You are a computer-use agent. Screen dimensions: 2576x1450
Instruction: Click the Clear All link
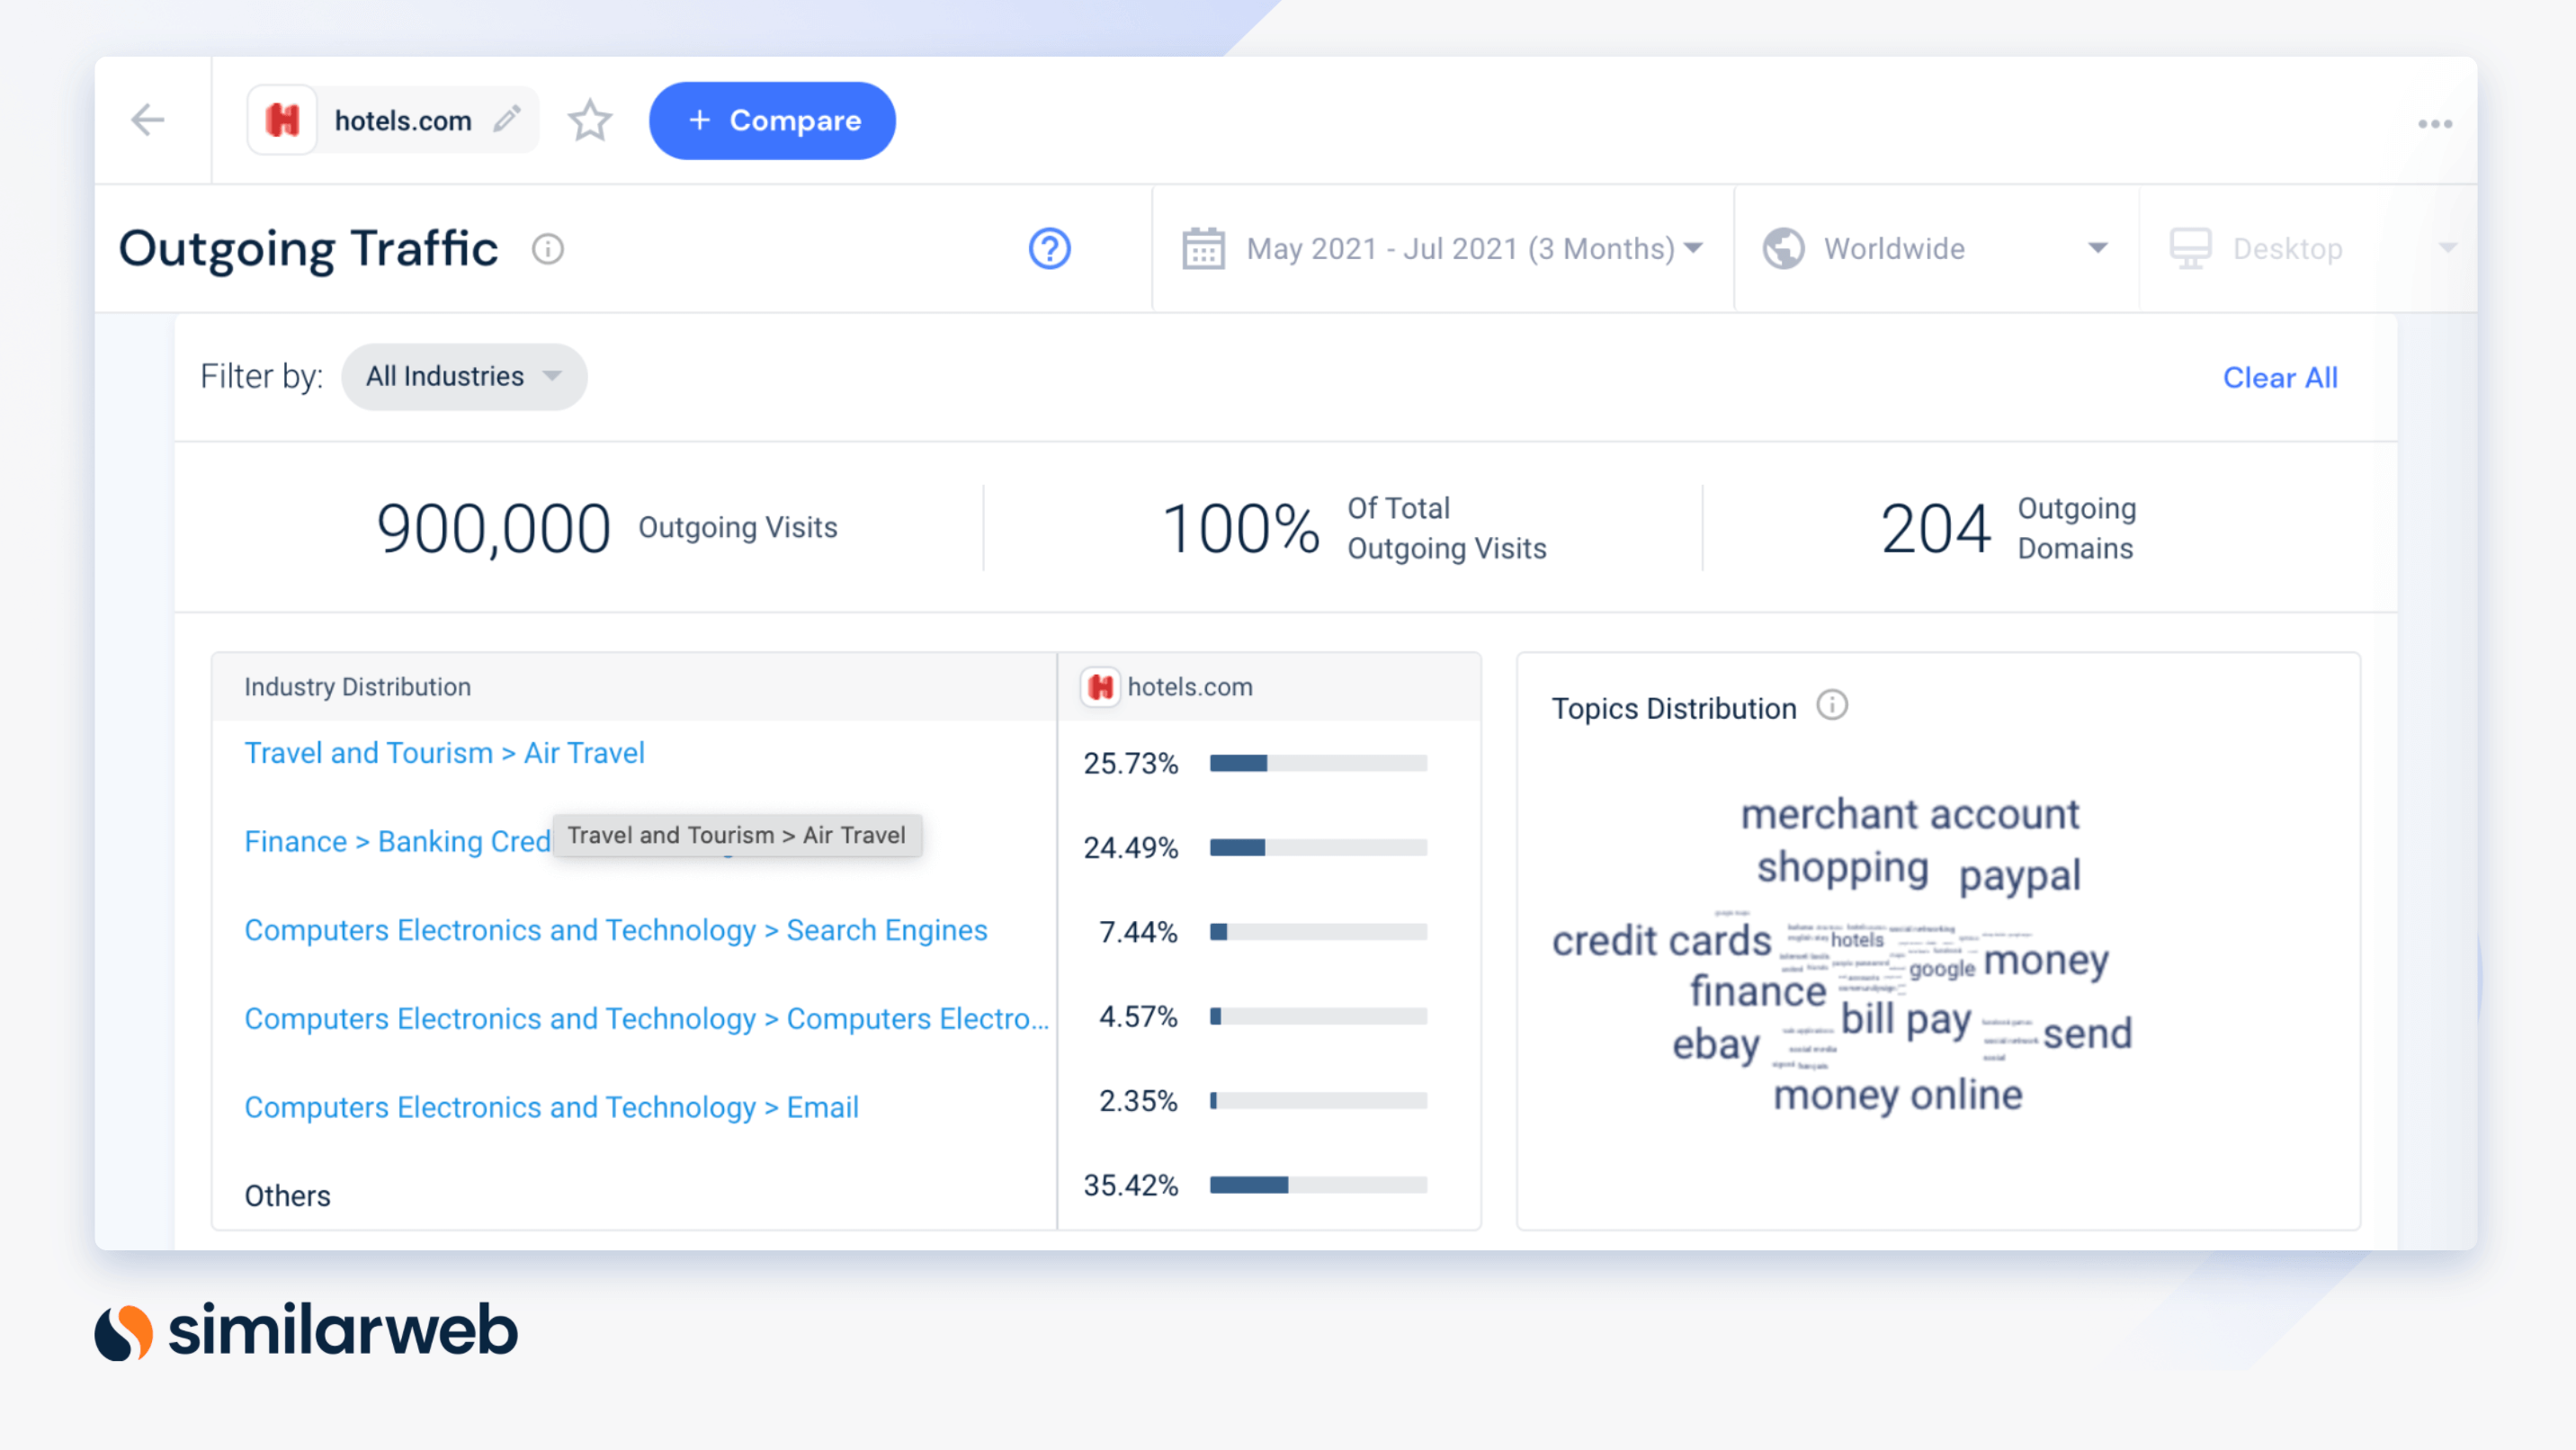2279,375
